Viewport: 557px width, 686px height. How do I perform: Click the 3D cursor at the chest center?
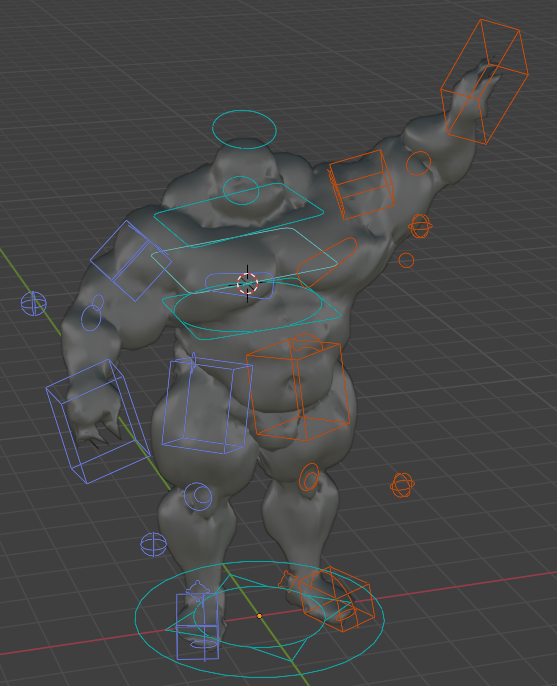[x=248, y=284]
